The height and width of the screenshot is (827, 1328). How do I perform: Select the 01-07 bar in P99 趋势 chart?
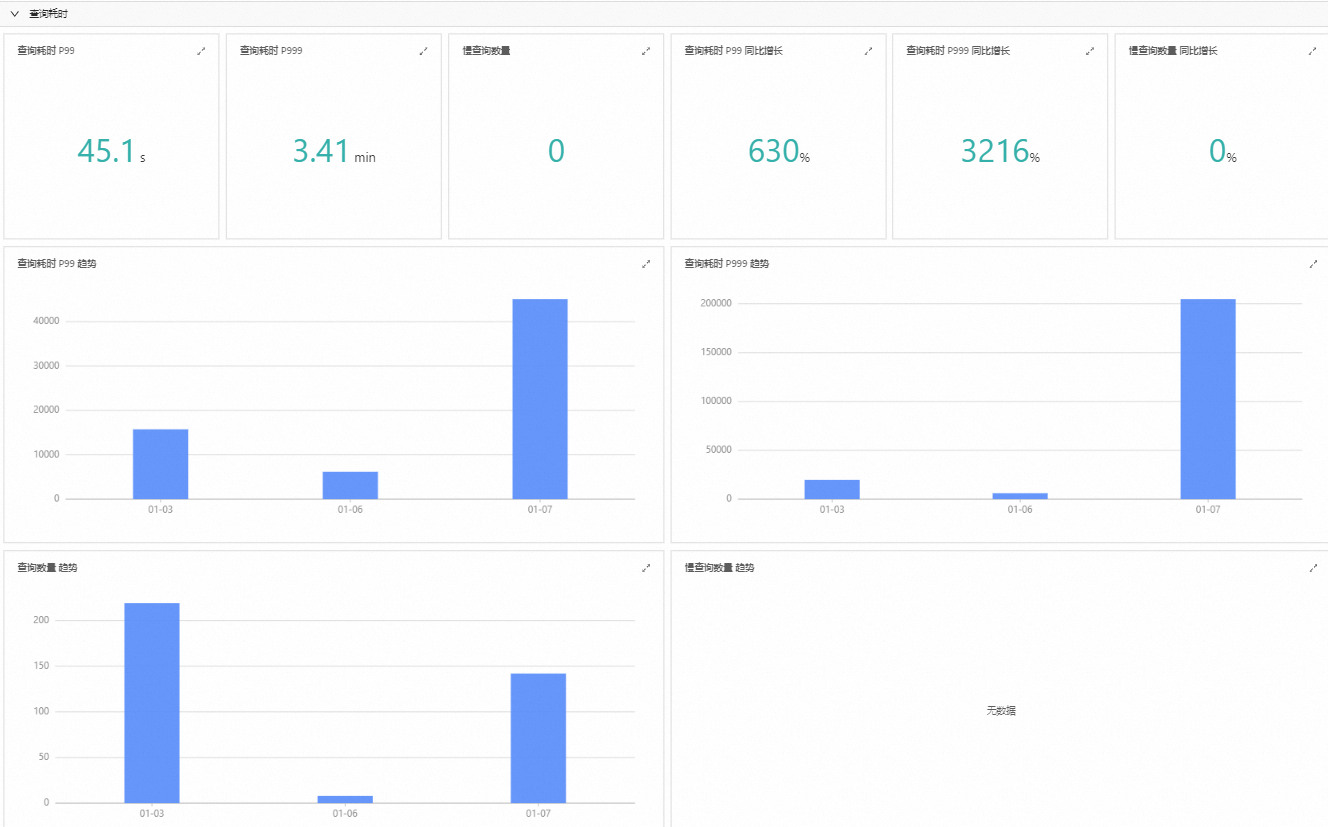[540, 399]
